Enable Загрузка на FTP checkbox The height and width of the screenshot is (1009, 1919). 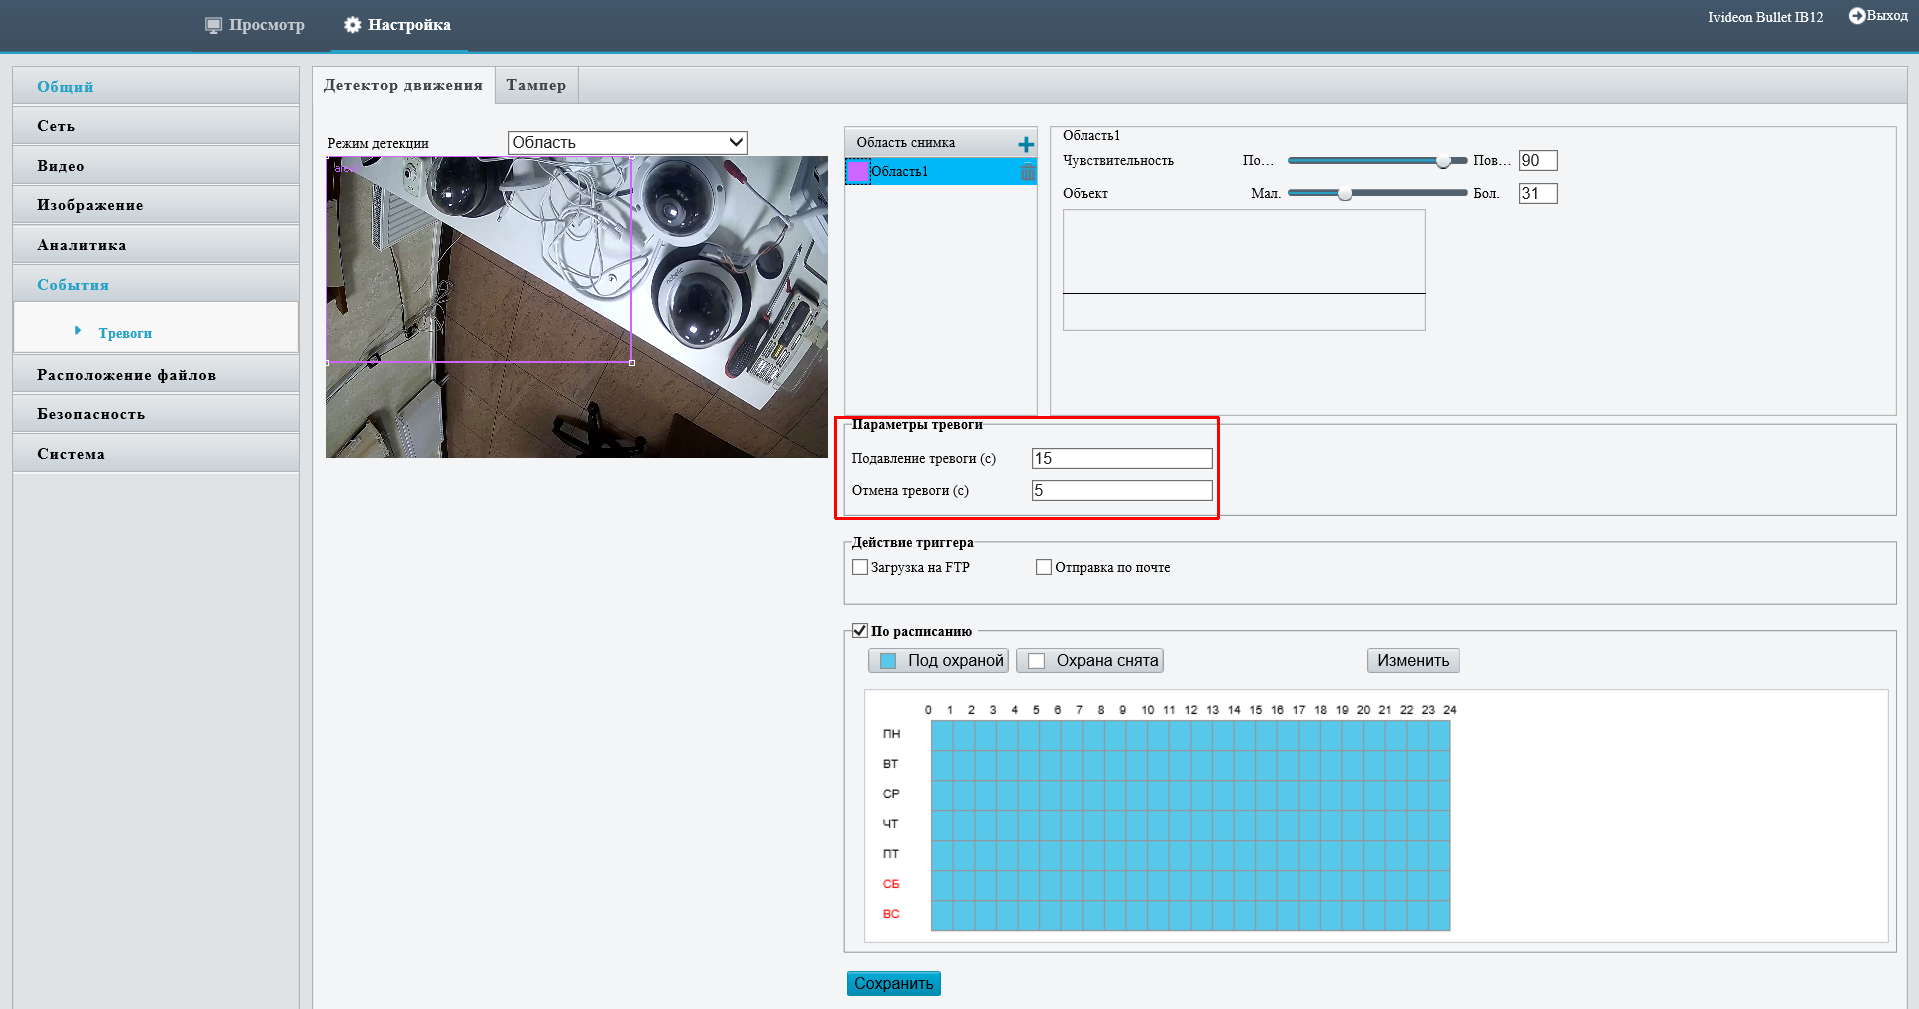coord(860,567)
